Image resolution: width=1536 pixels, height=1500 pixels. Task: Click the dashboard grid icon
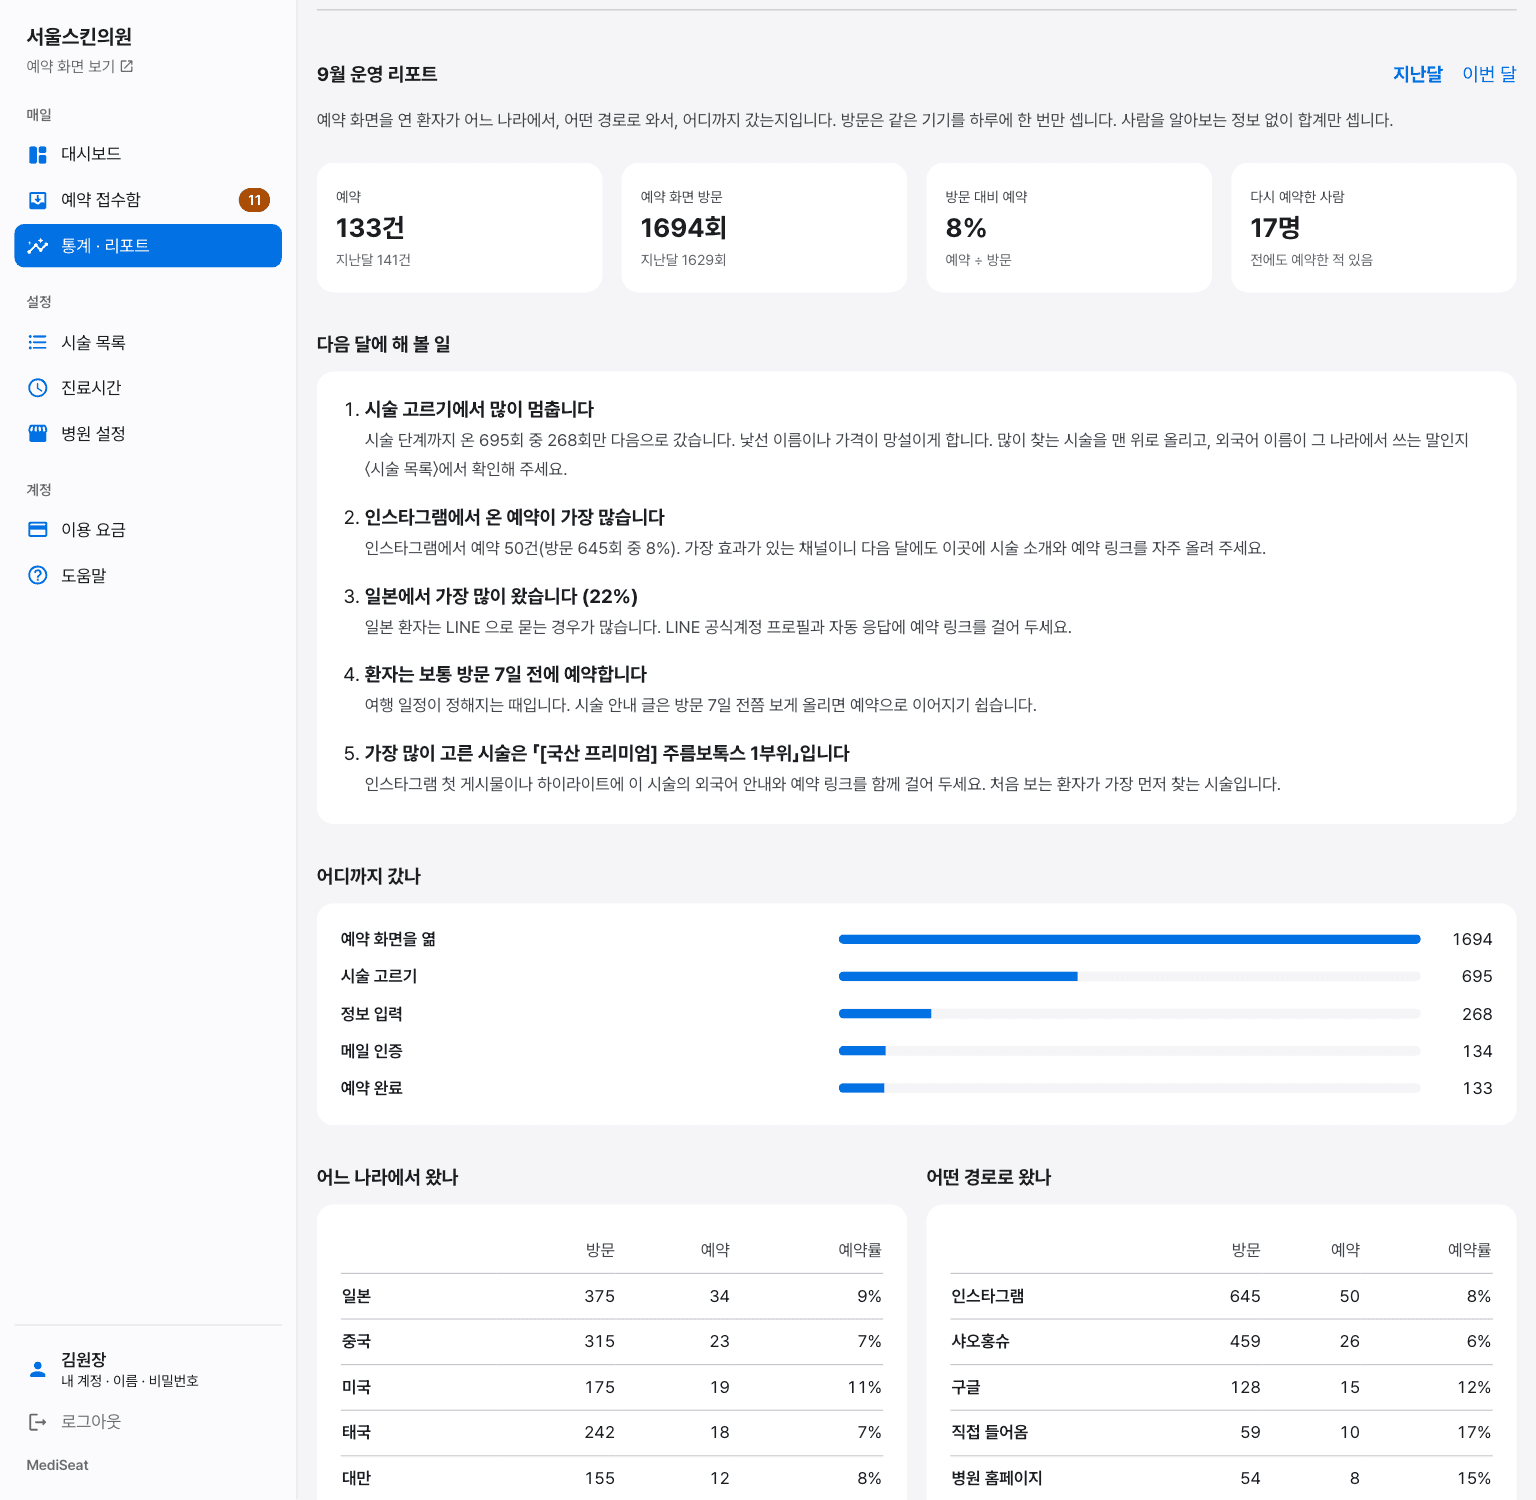coord(38,154)
